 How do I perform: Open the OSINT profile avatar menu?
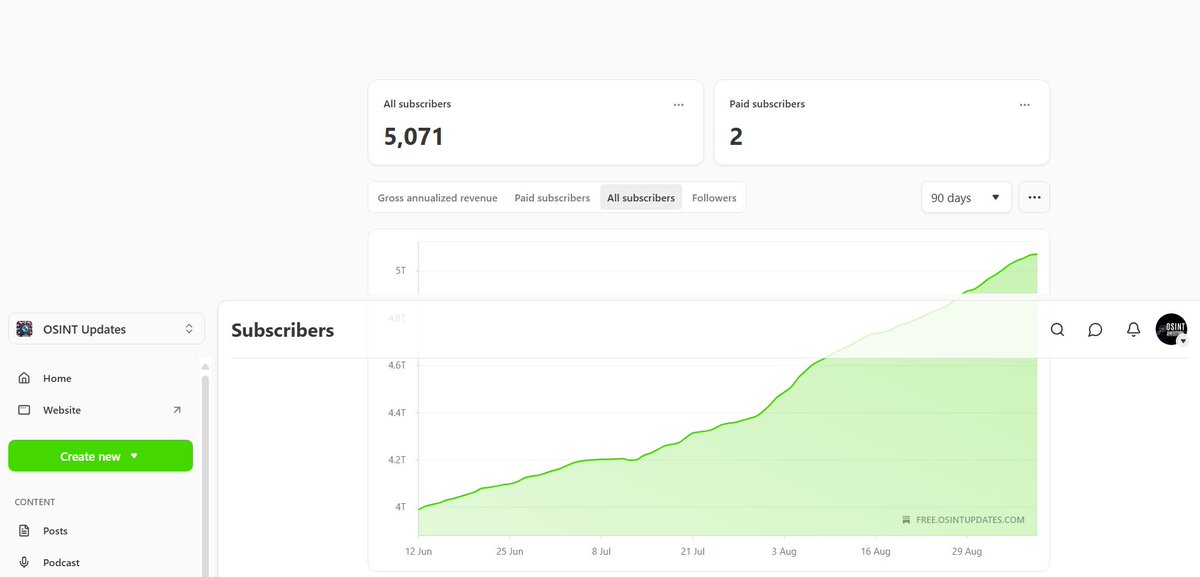1171,329
